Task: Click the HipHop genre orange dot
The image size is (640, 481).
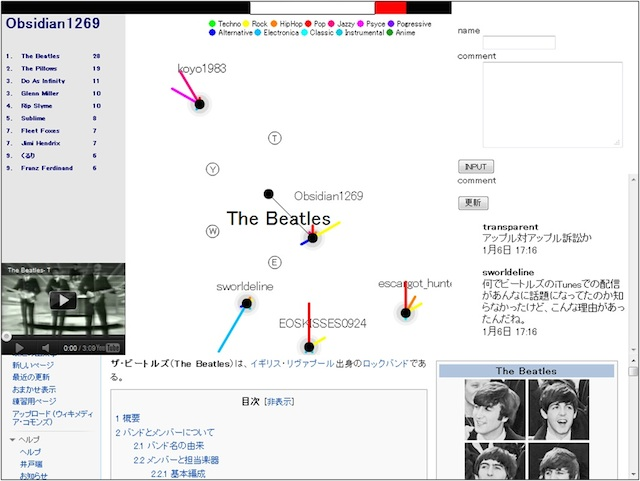Action: click(274, 24)
